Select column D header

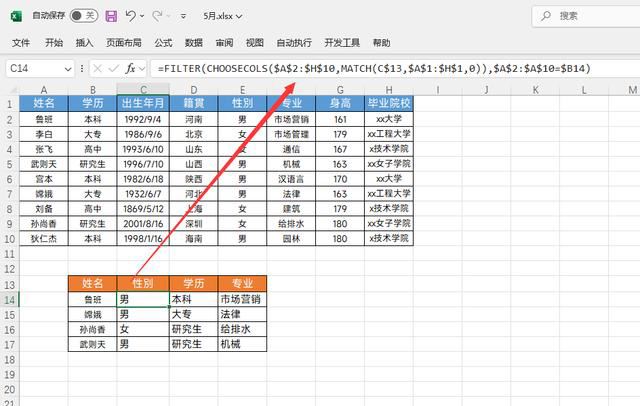point(194,90)
